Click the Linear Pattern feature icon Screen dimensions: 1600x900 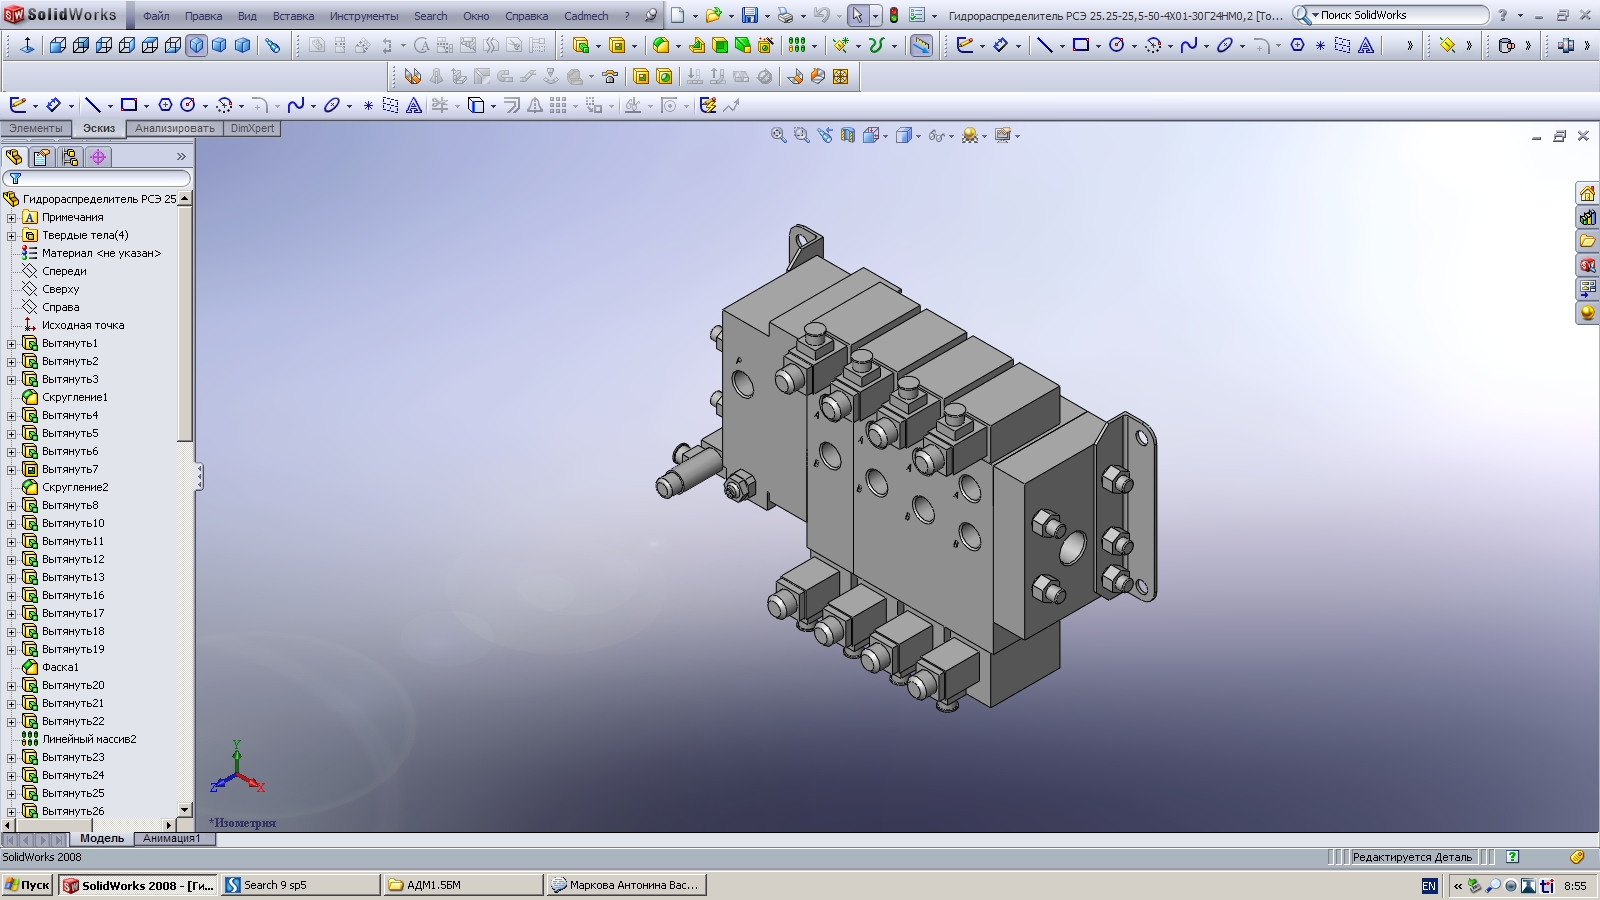click(x=796, y=45)
